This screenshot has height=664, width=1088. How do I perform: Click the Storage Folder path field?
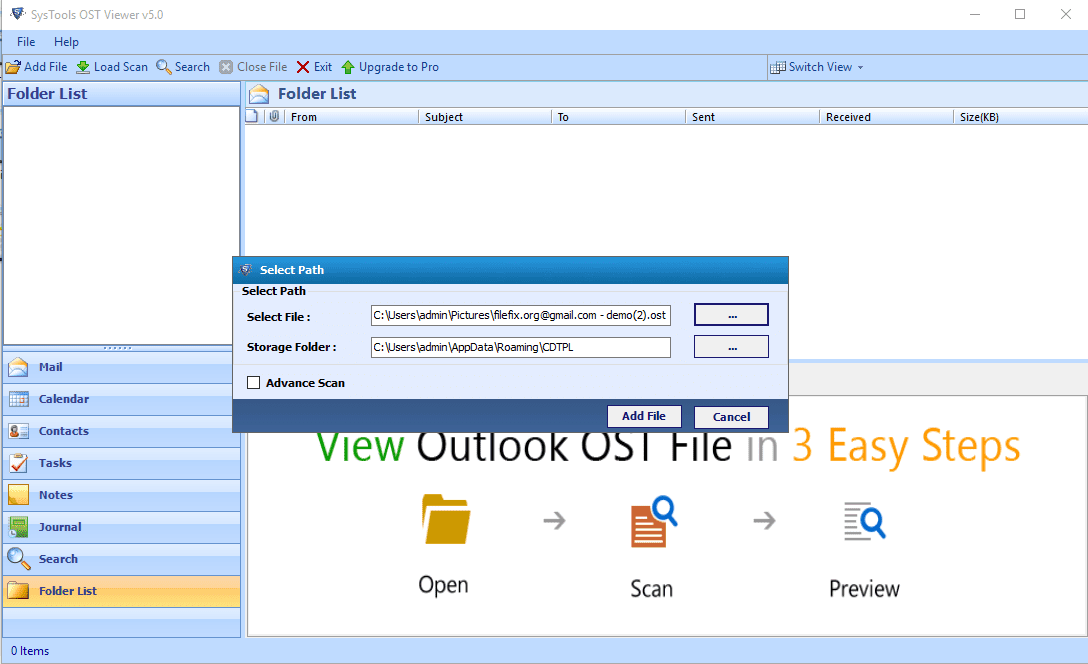(x=520, y=347)
